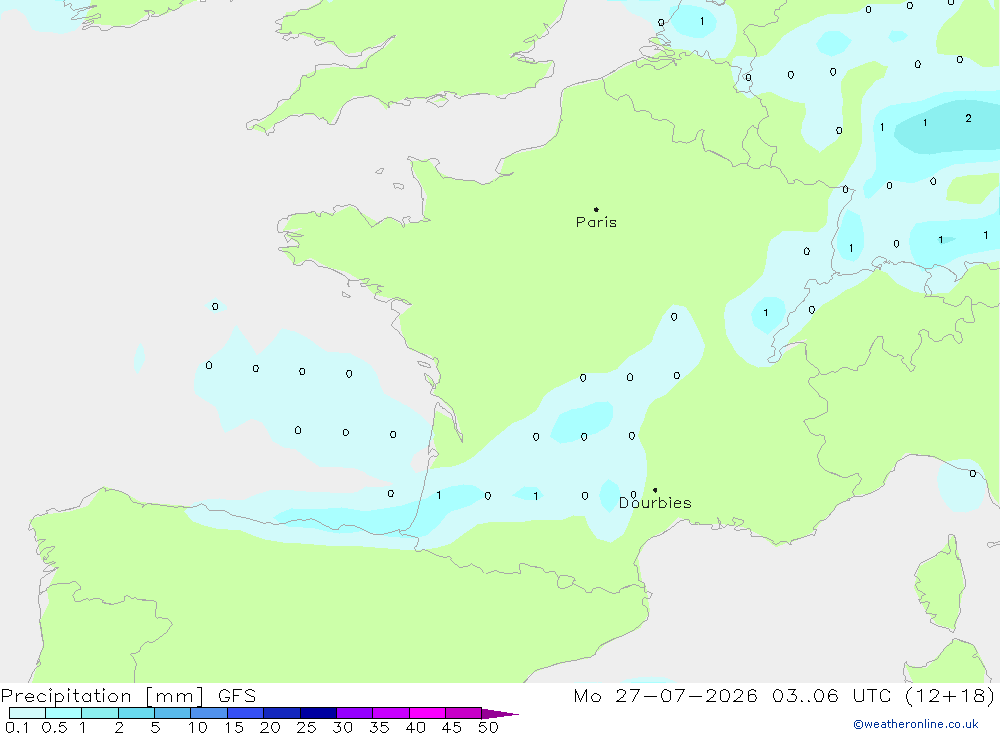
Task: Click the '25' legend scale label
Action: pos(307,727)
